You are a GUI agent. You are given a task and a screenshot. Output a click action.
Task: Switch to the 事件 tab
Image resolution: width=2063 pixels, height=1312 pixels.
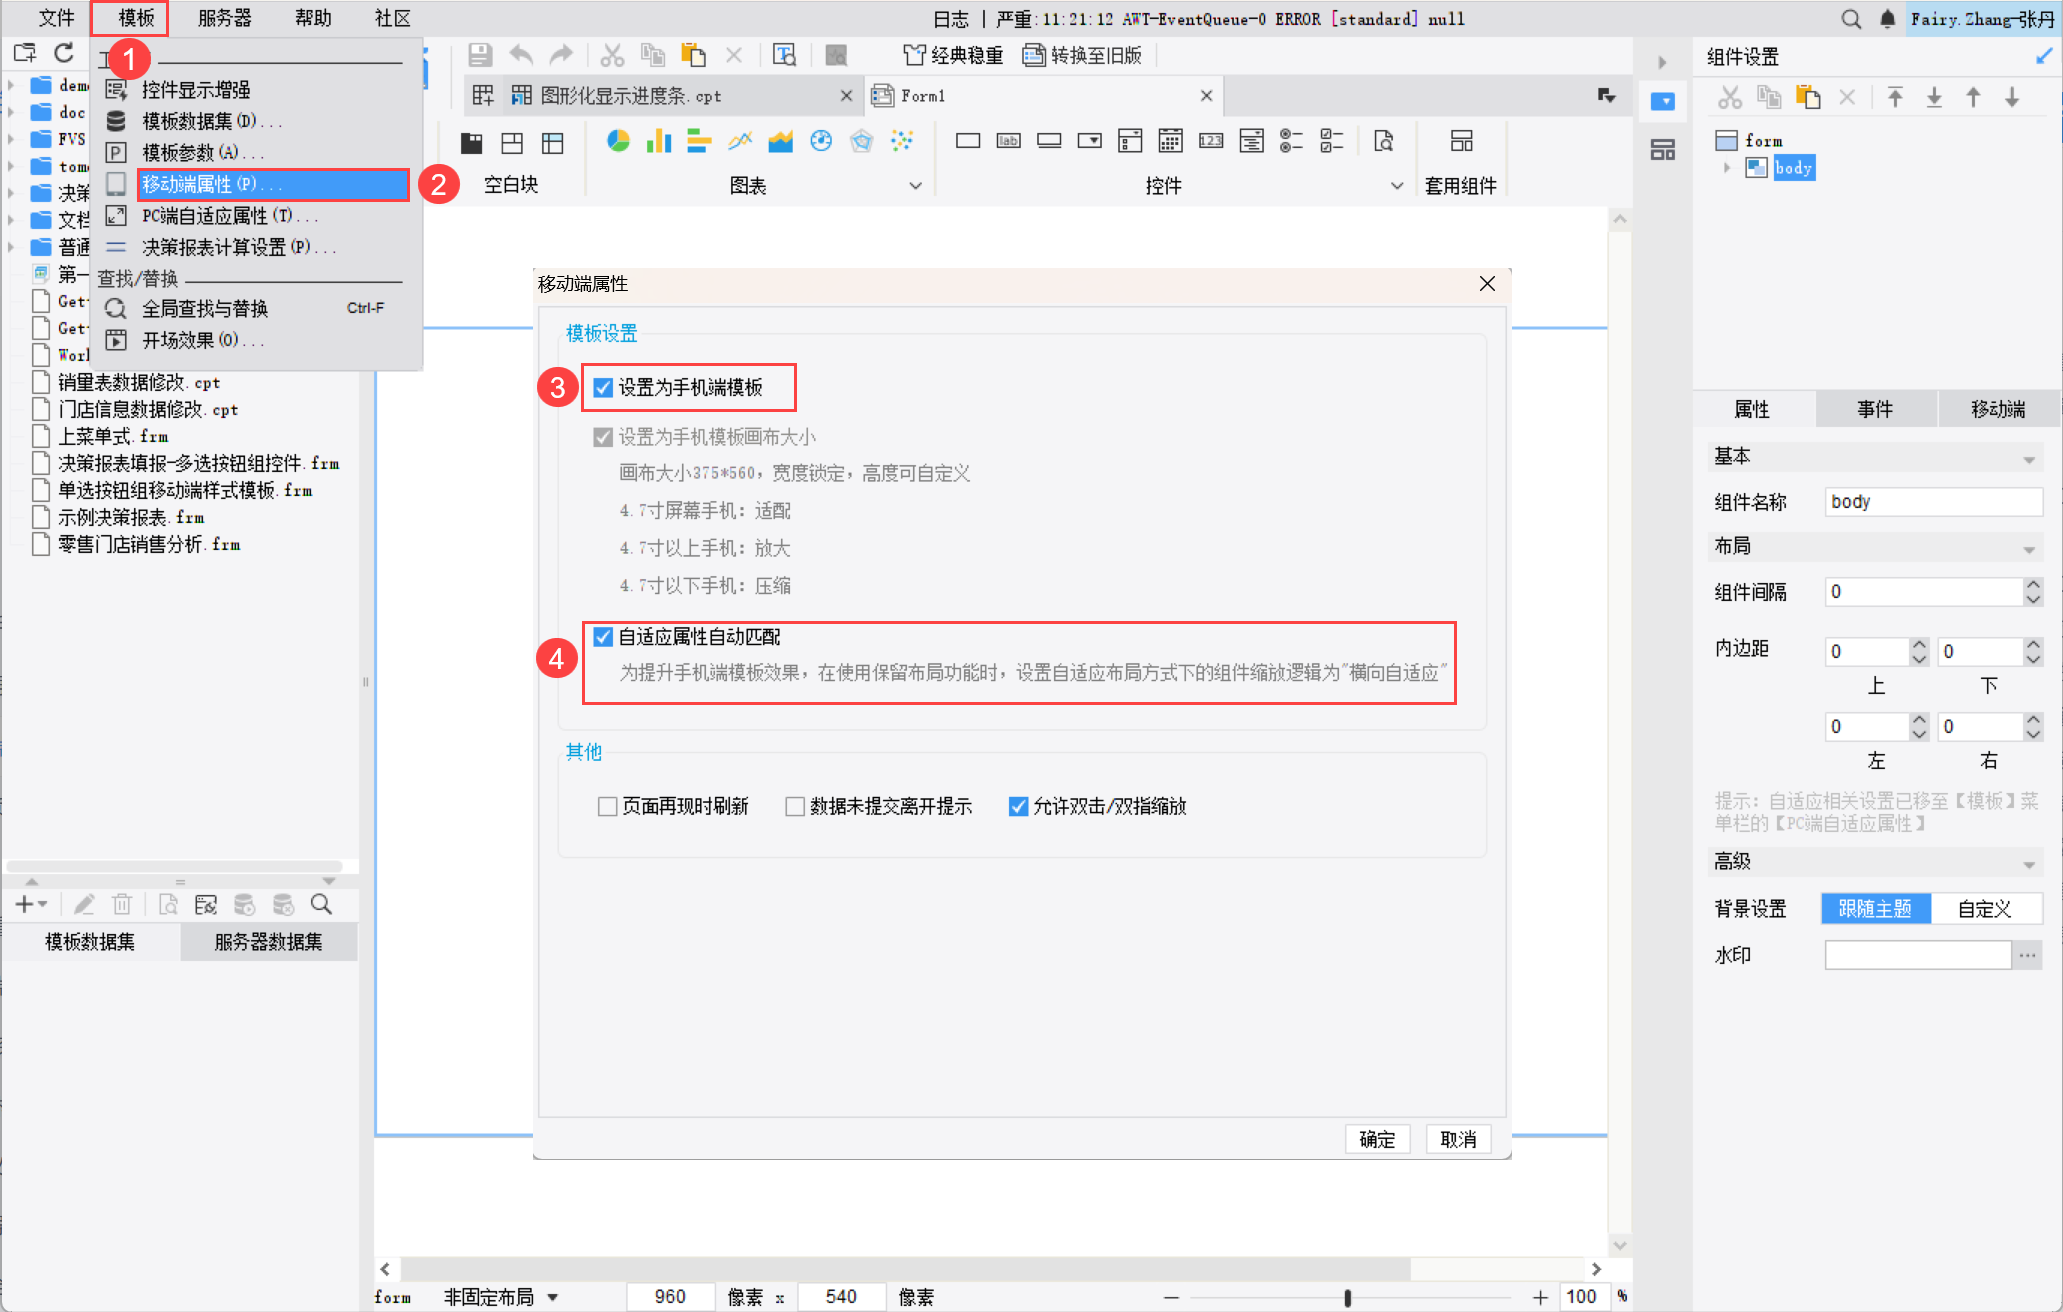[1875, 409]
